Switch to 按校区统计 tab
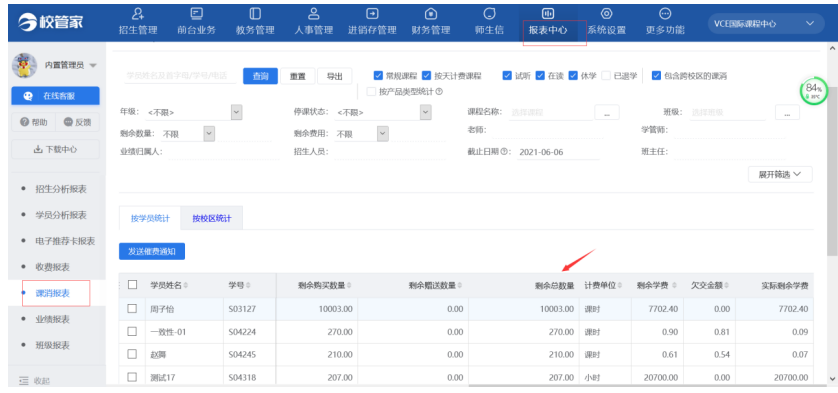 (212, 218)
